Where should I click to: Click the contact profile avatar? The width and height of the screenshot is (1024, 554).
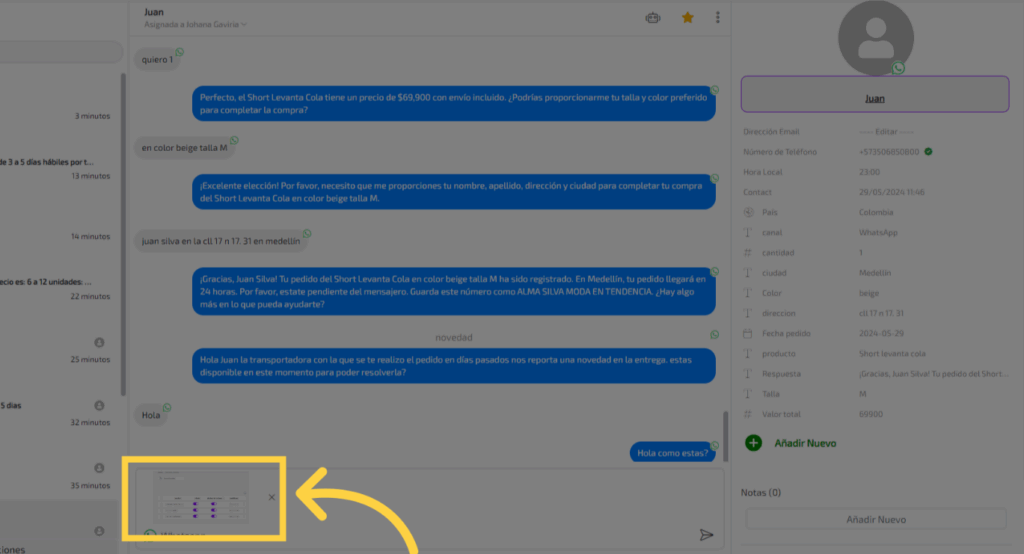(x=875, y=38)
